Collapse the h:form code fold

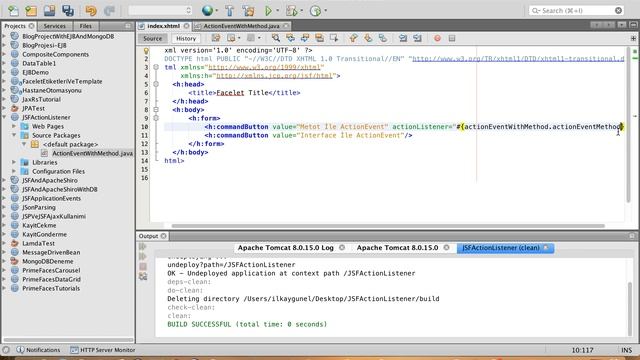coord(156,118)
